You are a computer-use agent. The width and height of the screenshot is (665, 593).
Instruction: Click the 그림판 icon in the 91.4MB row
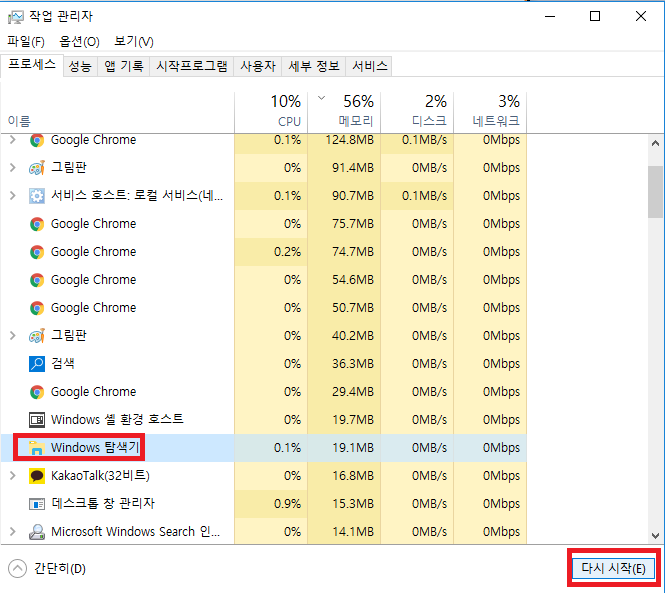37,168
